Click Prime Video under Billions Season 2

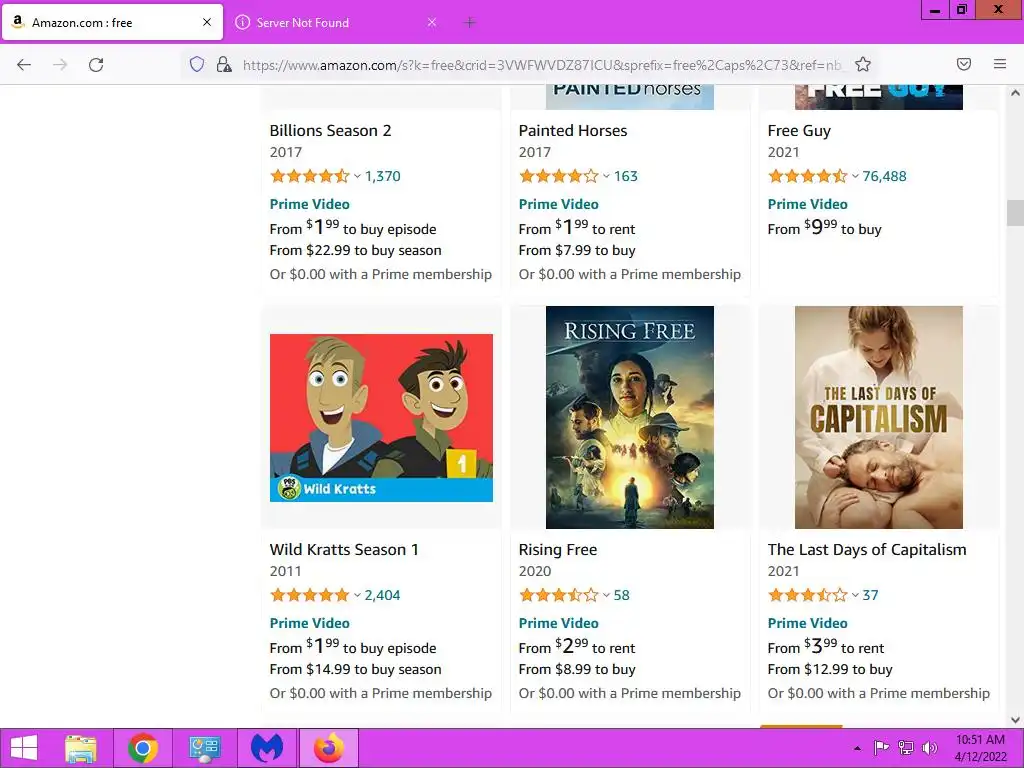point(310,204)
